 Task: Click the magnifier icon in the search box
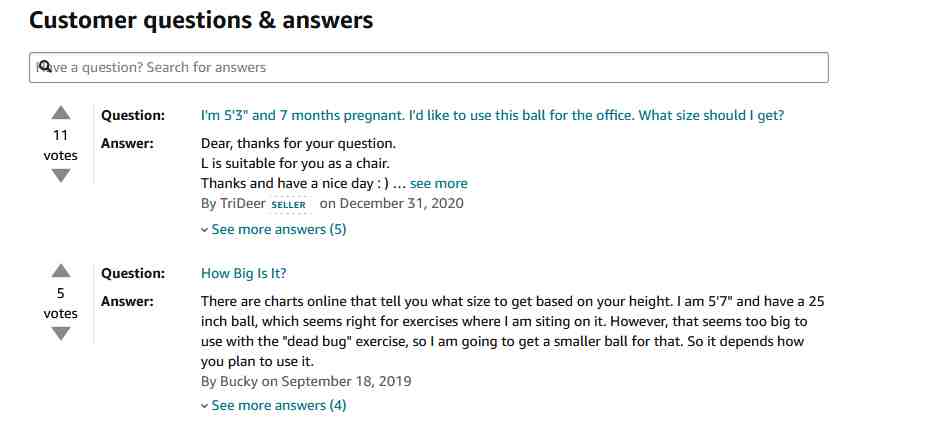click(x=45, y=66)
